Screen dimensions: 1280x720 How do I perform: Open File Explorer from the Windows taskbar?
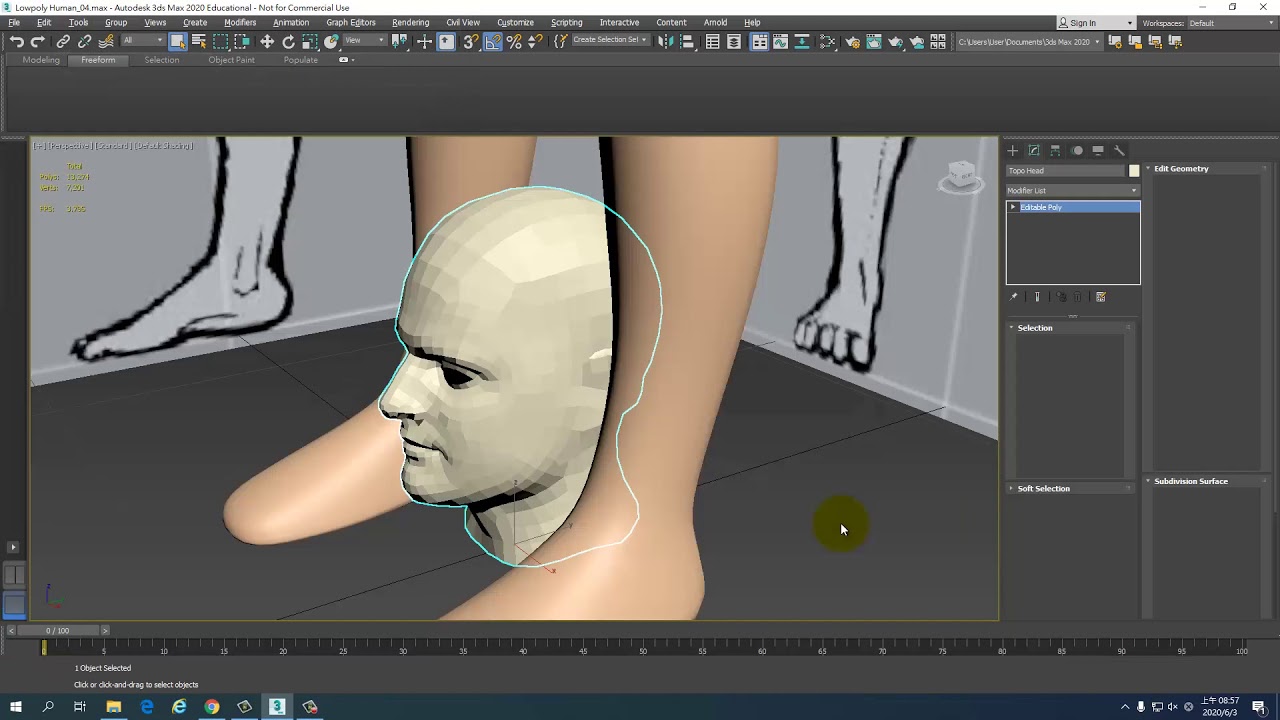point(114,707)
